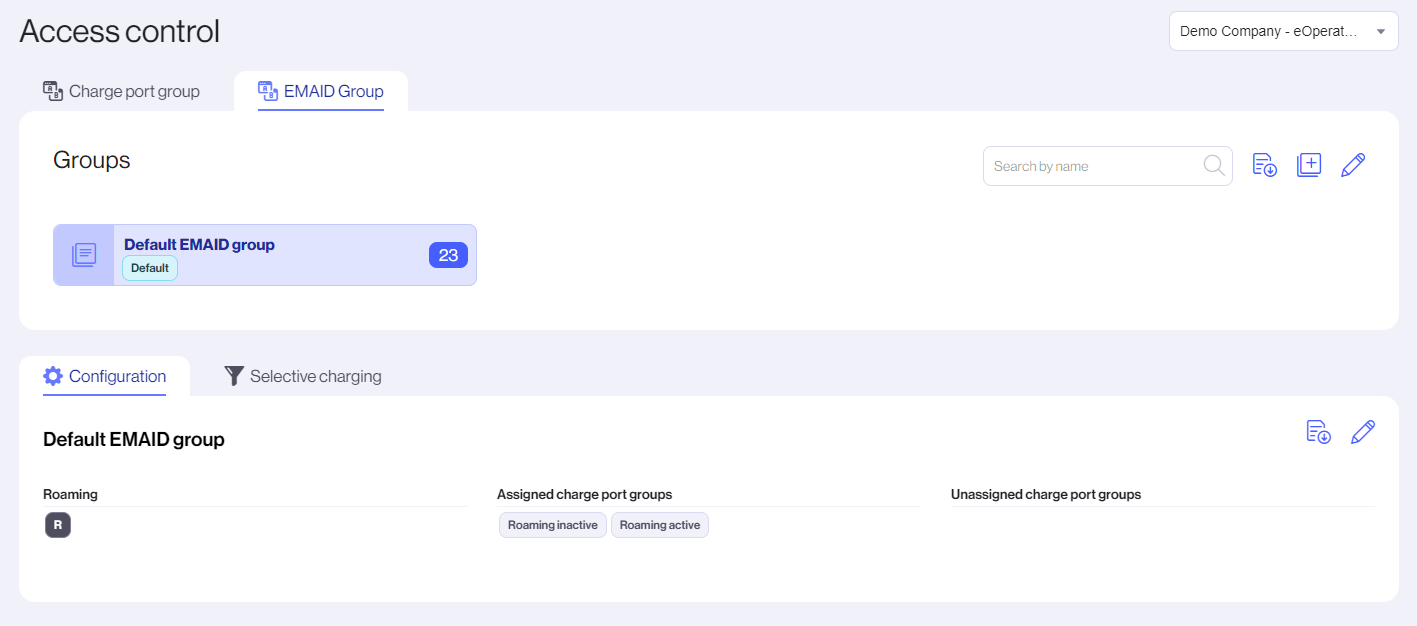Viewport: 1417px width, 626px height.
Task: Click the Unassigned charge port groups heading
Action: (x=1045, y=494)
